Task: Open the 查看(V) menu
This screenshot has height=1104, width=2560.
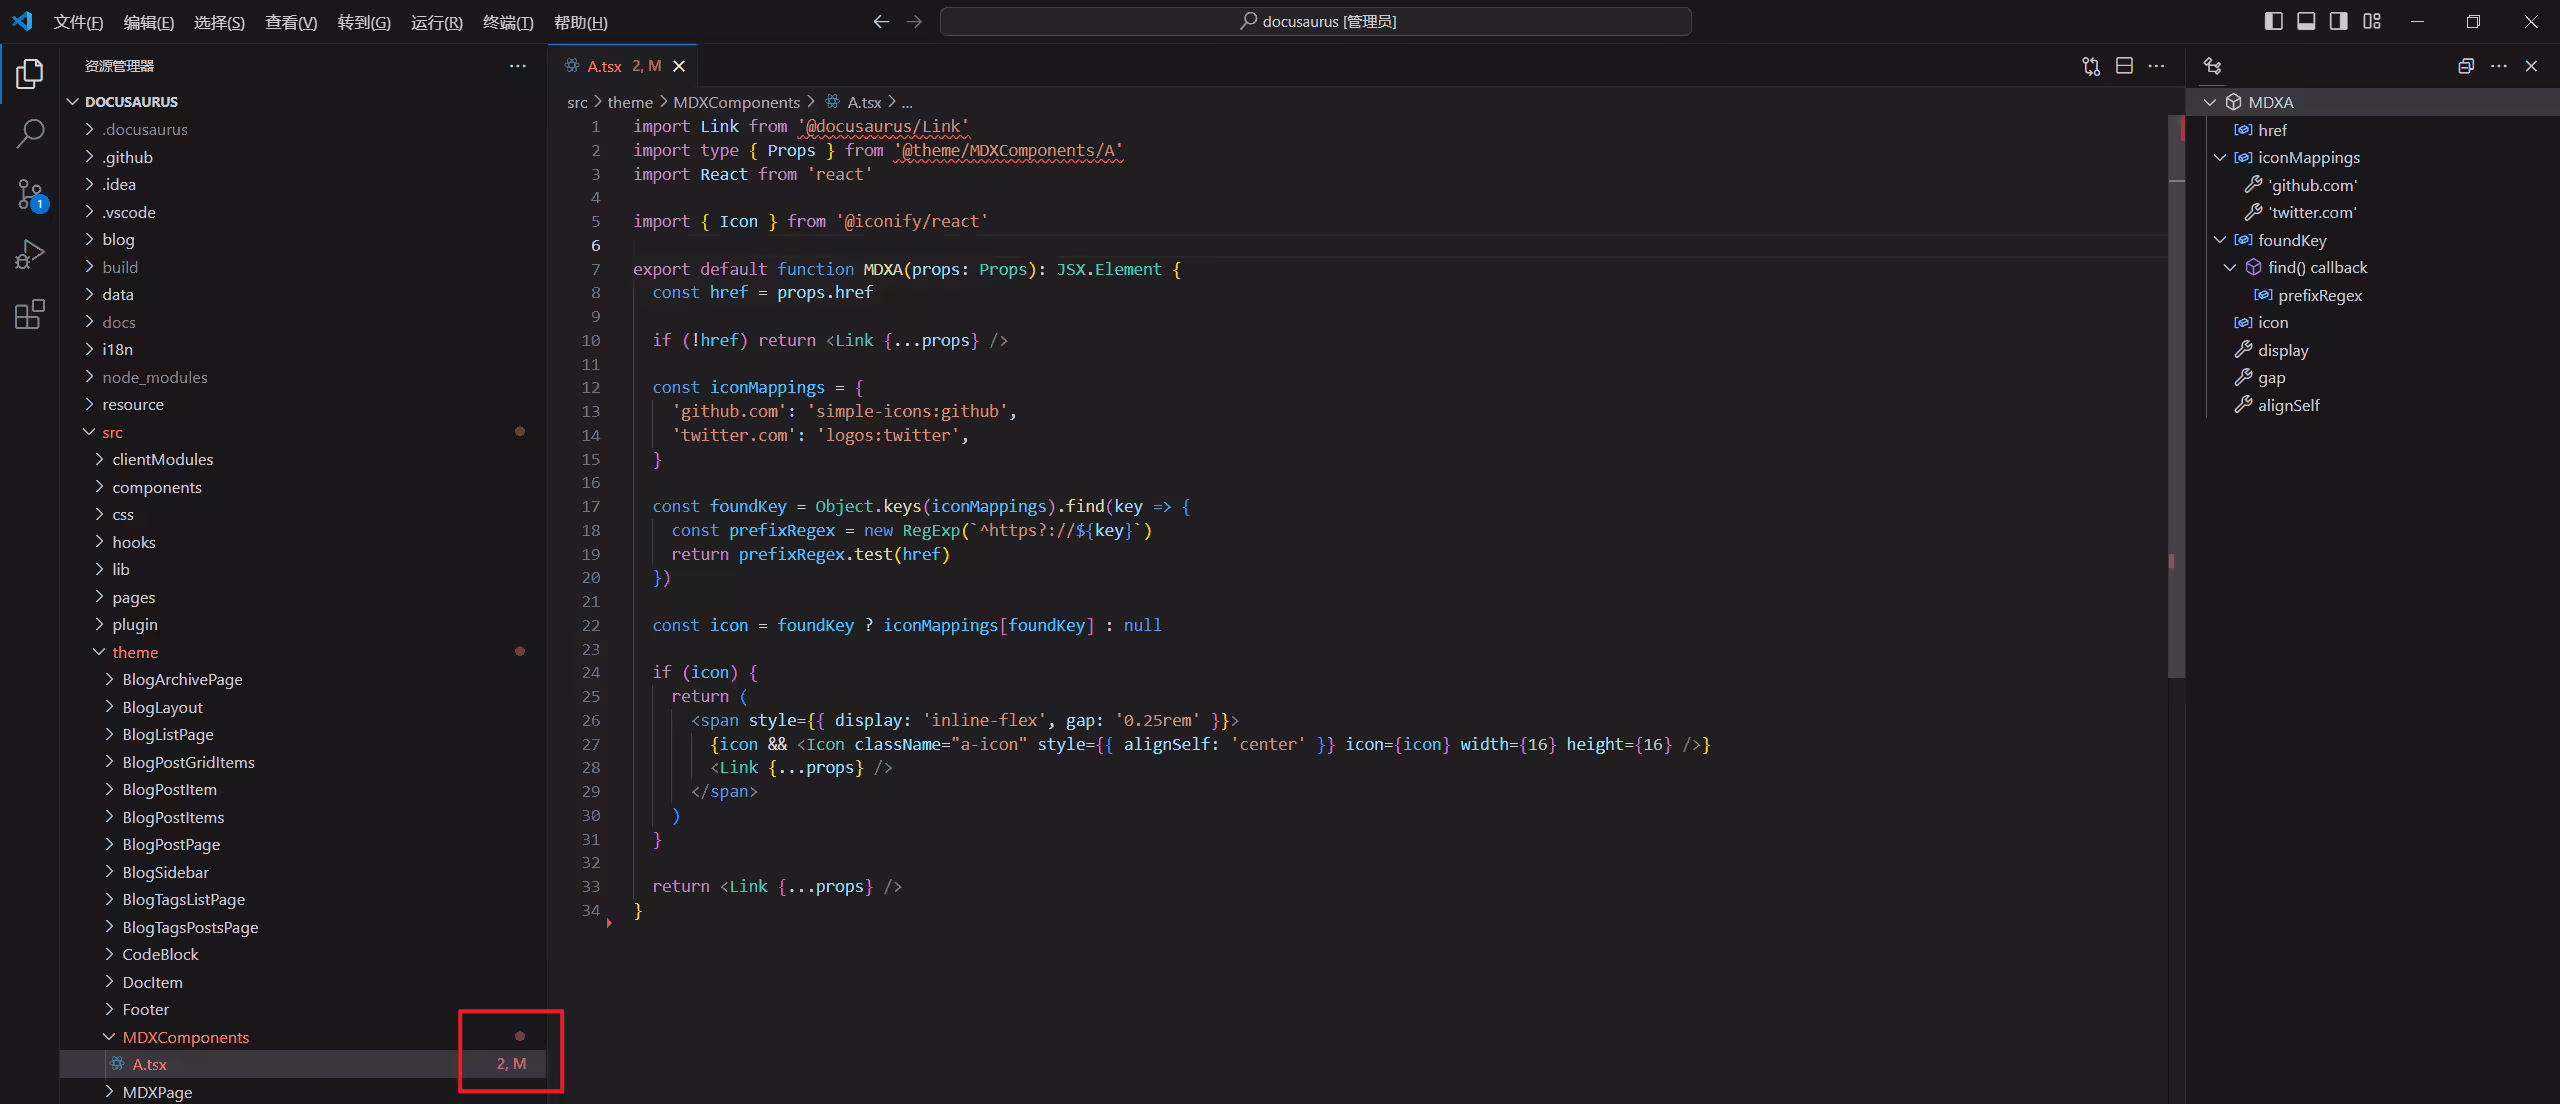Action: coord(291,22)
